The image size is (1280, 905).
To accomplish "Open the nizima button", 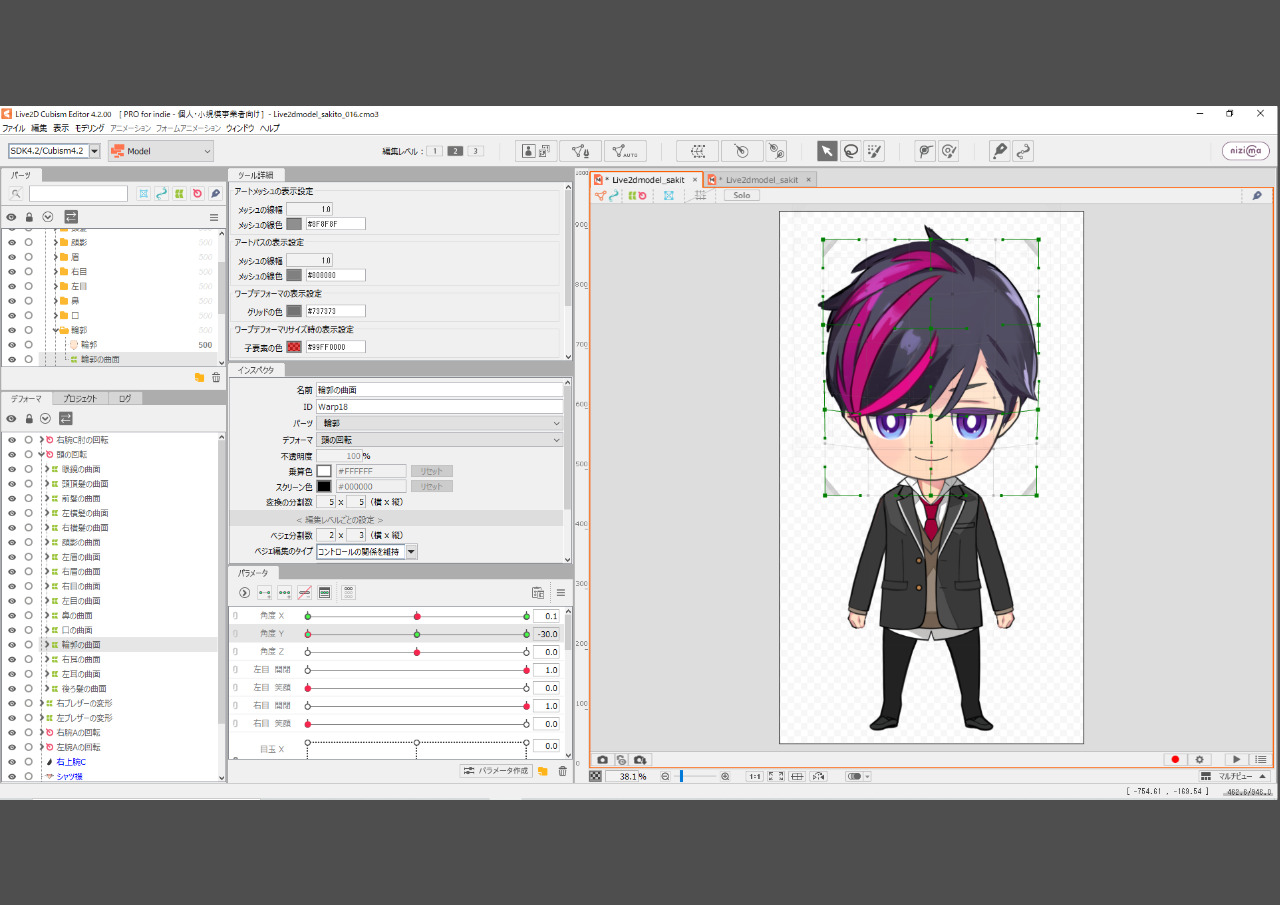I will tap(1246, 151).
